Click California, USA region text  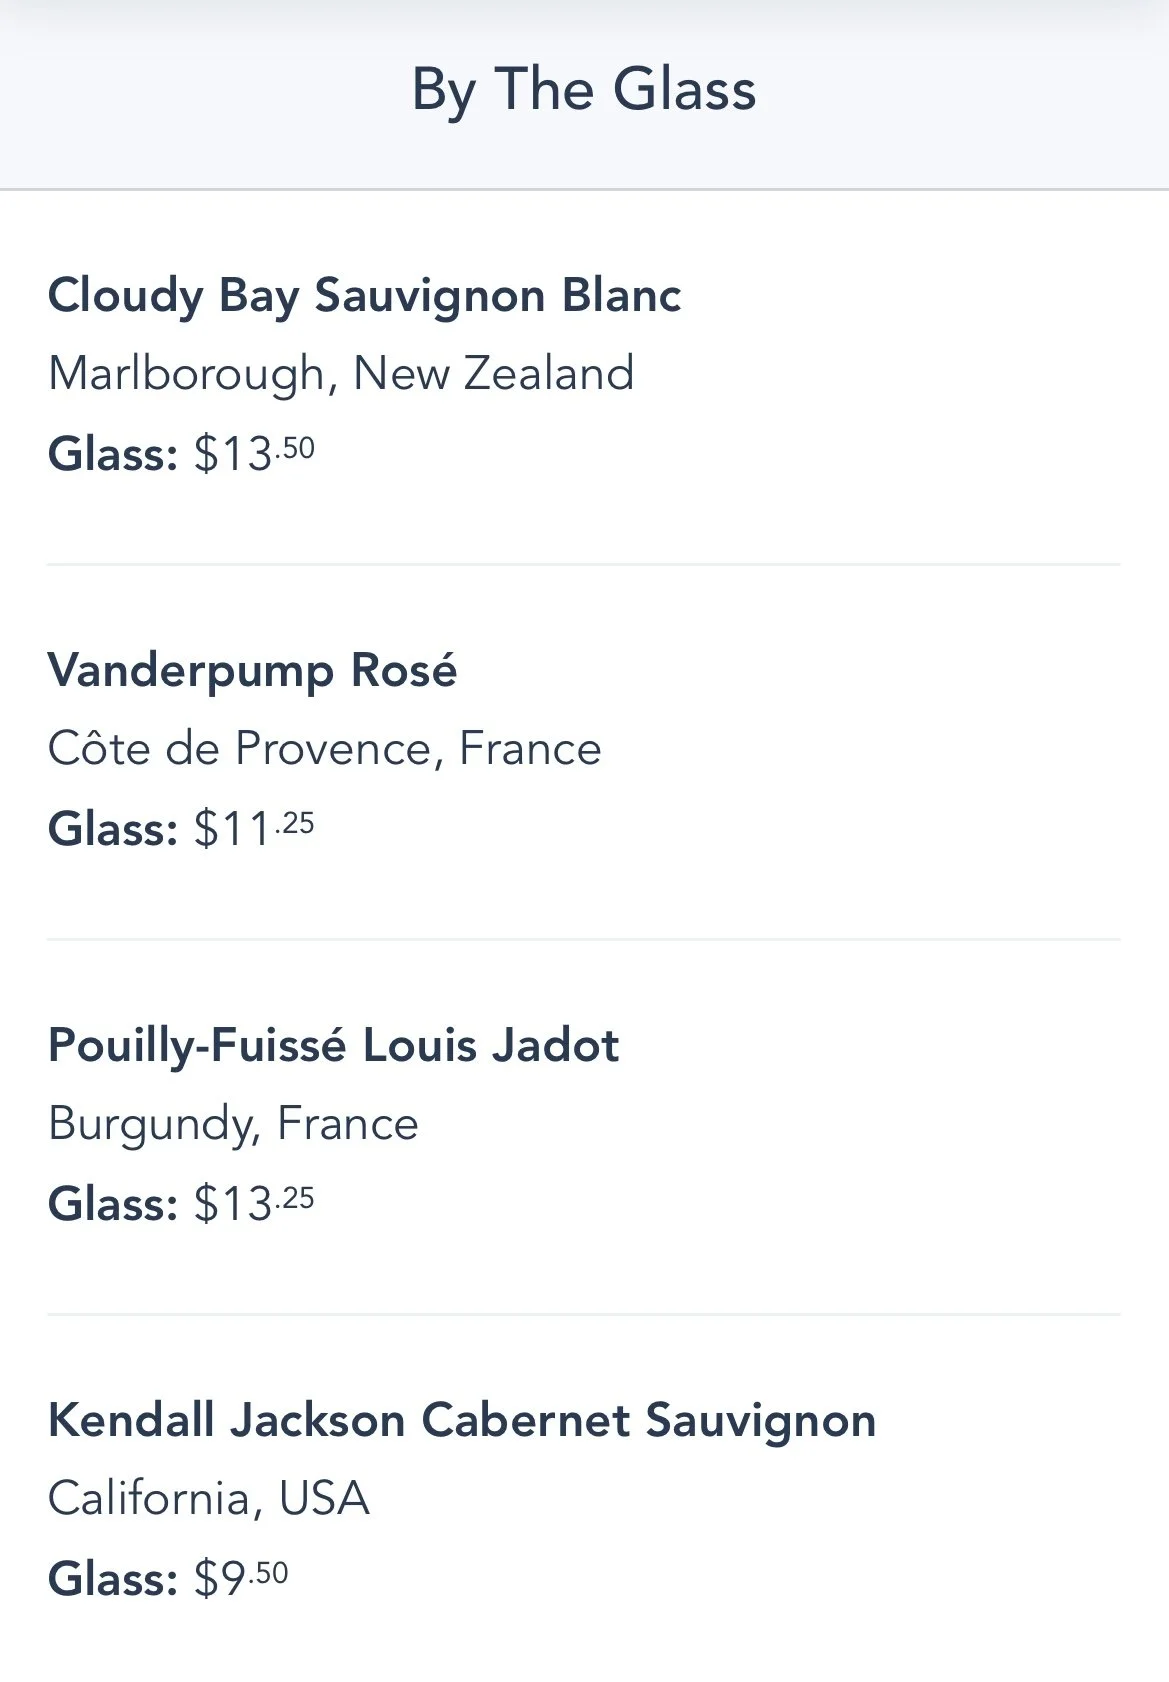(x=209, y=1499)
